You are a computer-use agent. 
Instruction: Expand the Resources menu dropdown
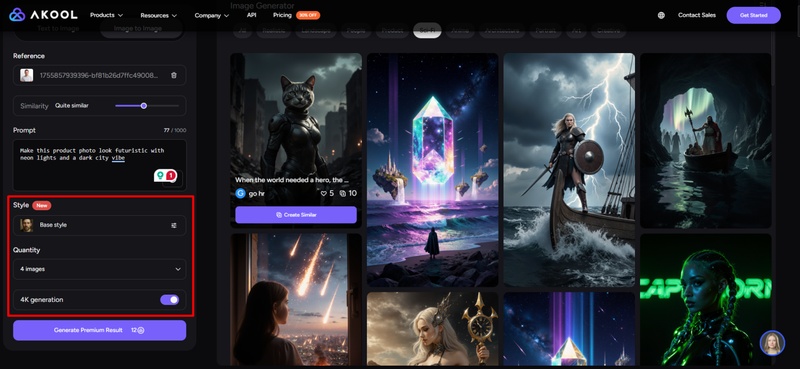[159, 15]
